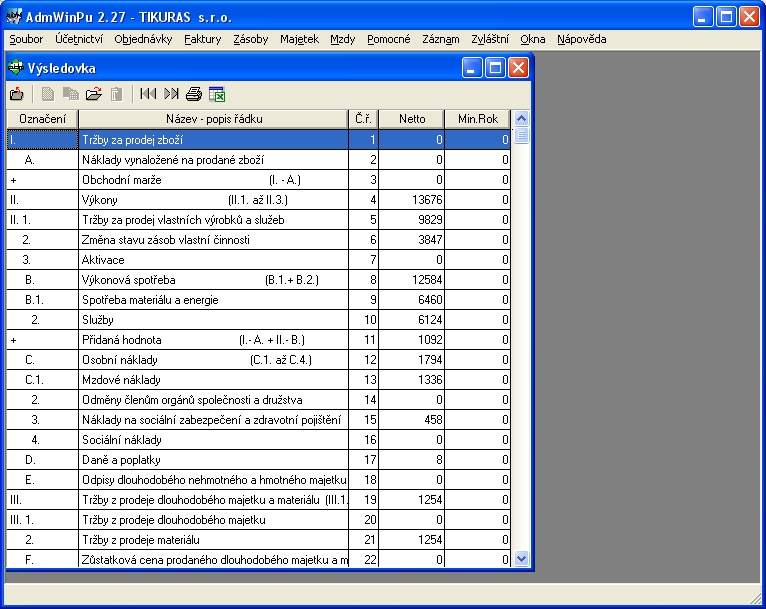Click the table scrollbar up arrow
766x609 pixels.
(x=521, y=119)
